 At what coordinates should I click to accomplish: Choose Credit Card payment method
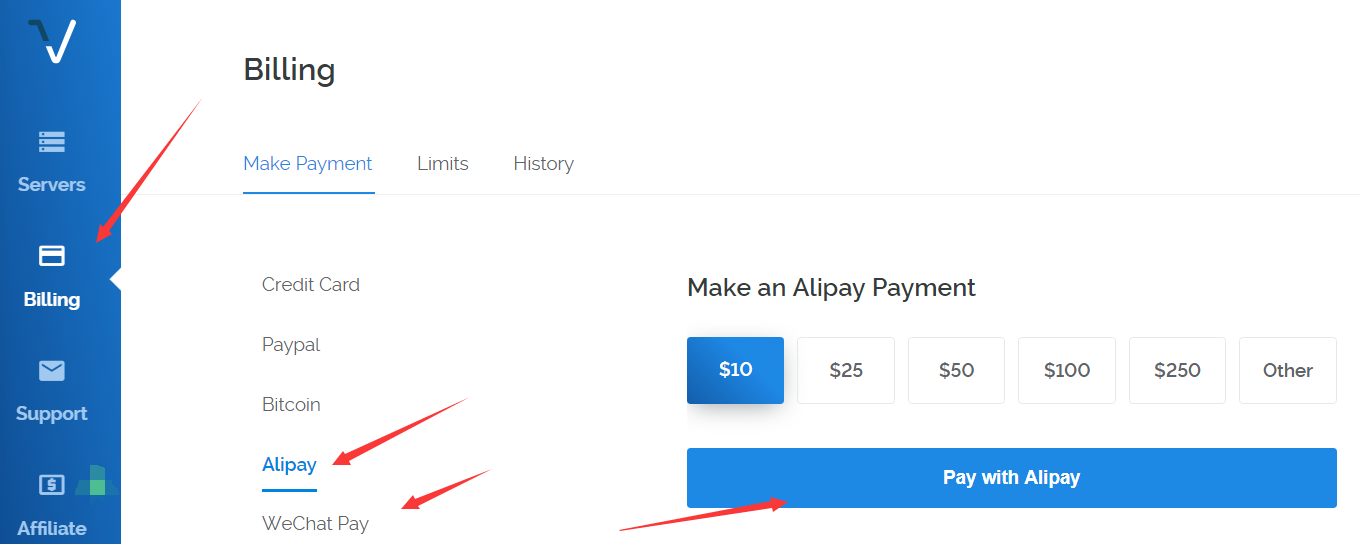coord(311,285)
